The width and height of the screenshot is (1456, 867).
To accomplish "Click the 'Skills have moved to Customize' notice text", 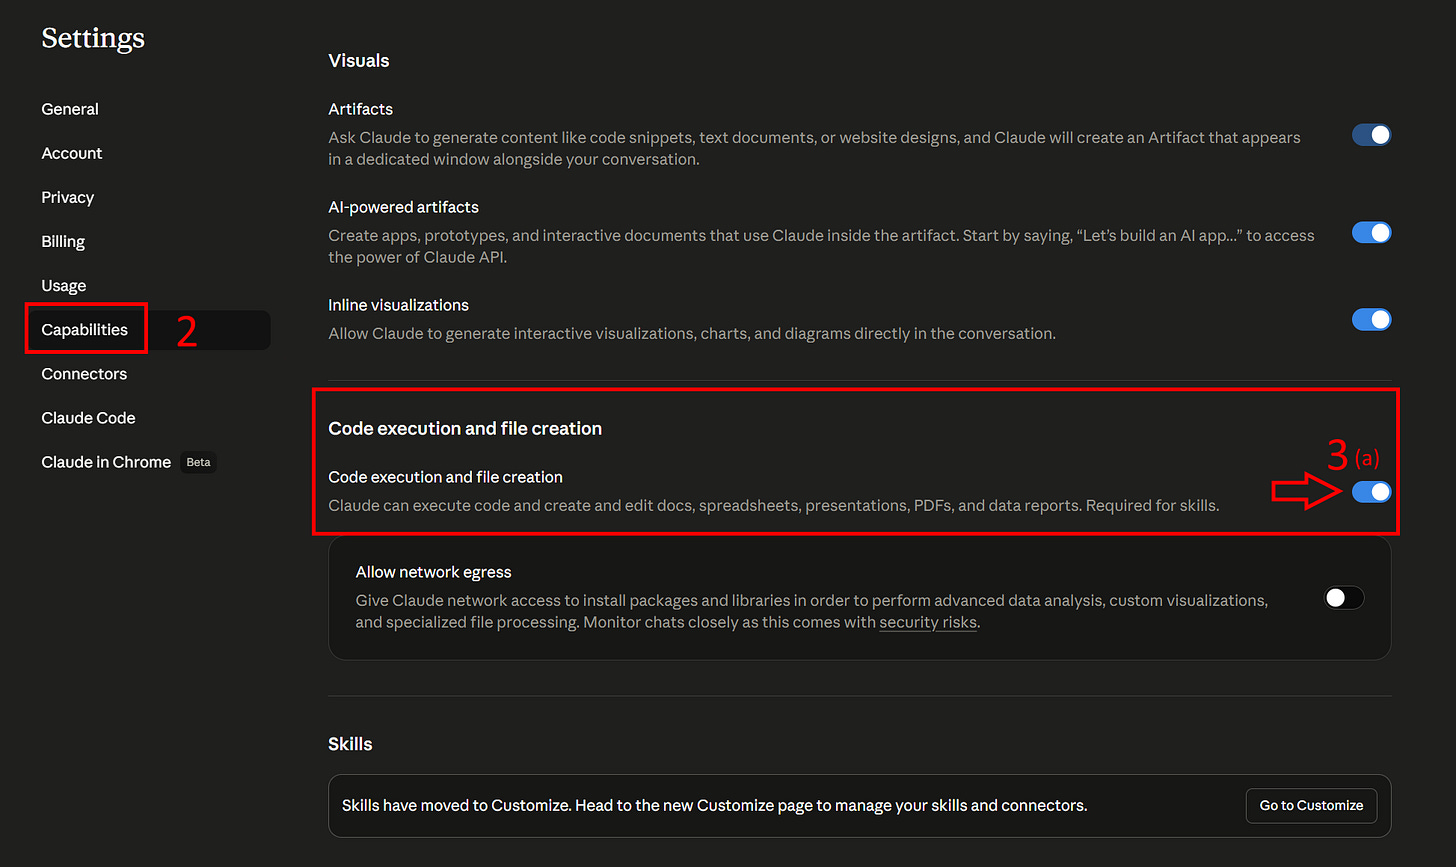I will pyautogui.click(x=714, y=805).
